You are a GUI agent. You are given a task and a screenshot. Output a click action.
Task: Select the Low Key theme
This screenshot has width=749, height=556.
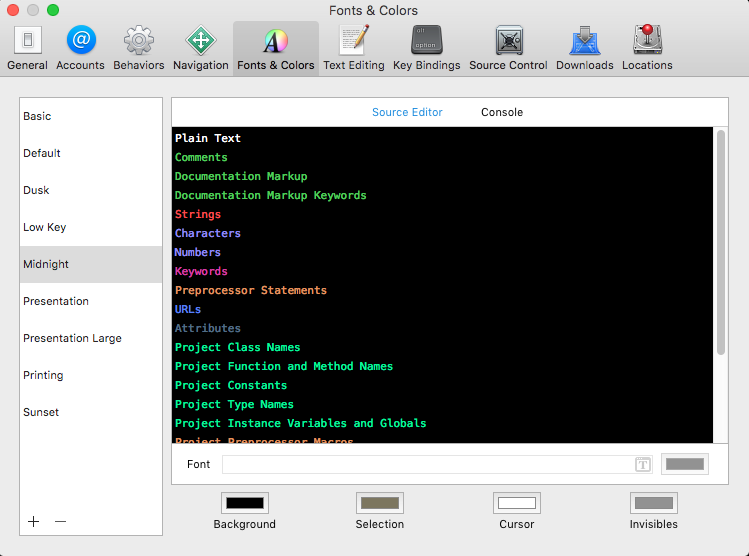click(x=91, y=227)
